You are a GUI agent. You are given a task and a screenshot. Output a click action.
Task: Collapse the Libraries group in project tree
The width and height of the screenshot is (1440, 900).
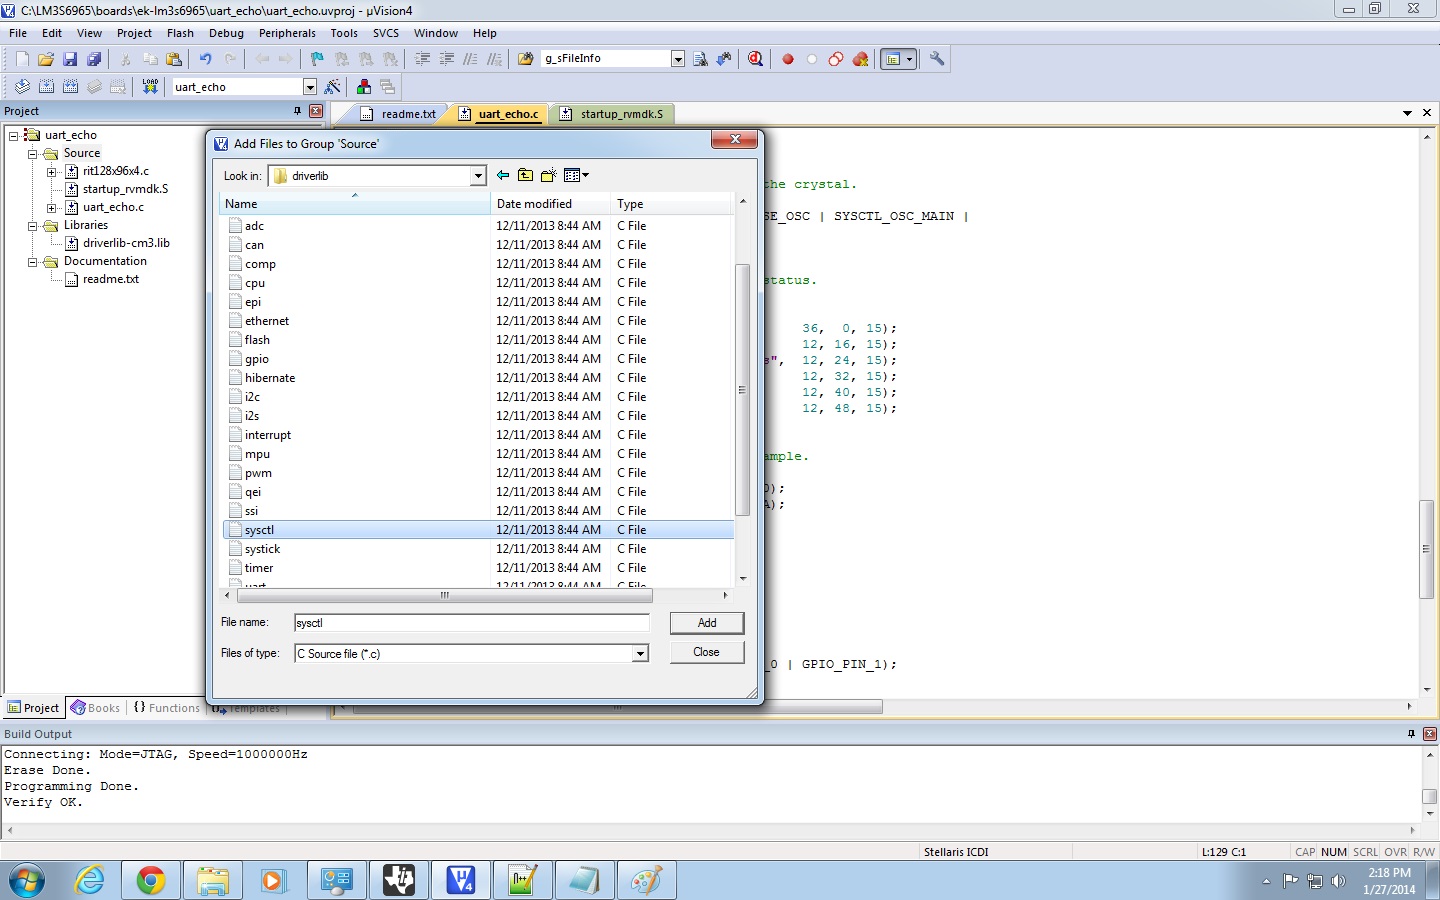pos(33,226)
